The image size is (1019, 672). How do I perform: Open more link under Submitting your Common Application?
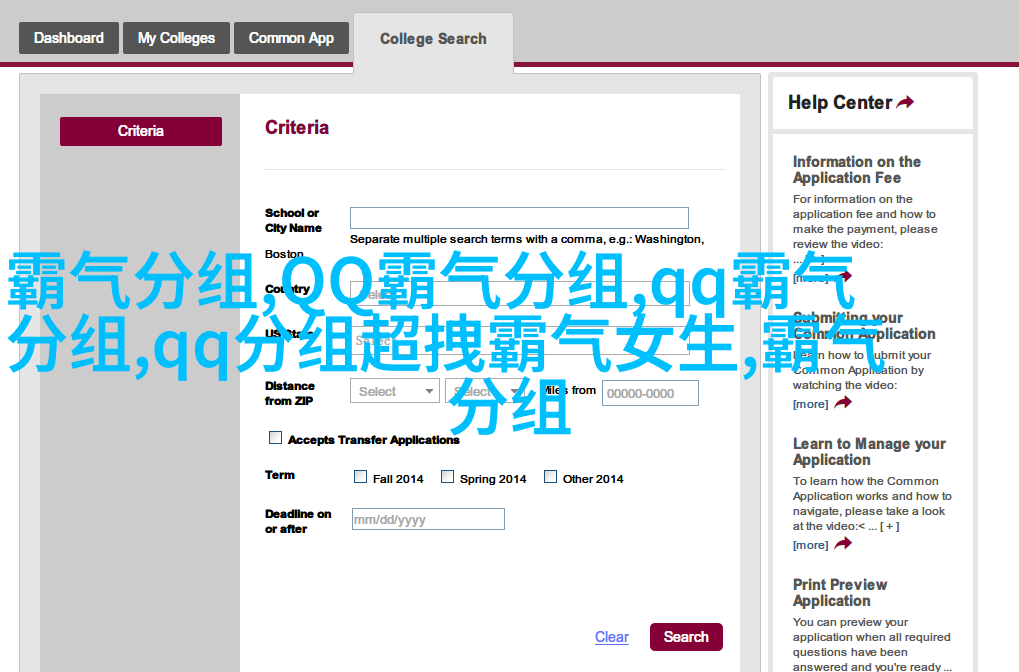810,404
